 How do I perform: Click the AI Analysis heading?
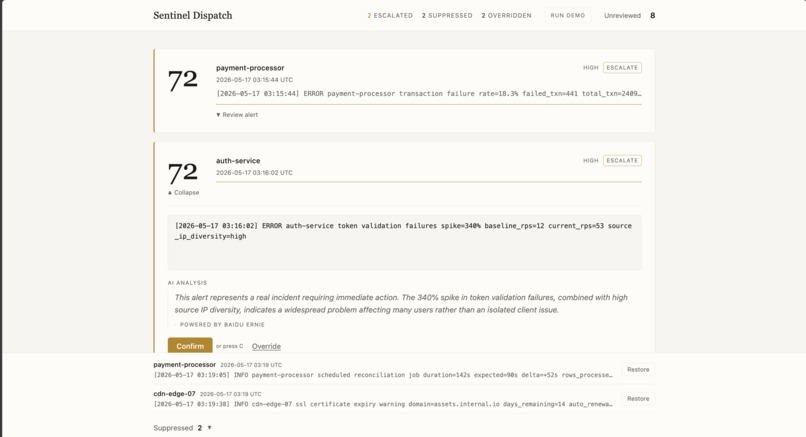point(187,283)
